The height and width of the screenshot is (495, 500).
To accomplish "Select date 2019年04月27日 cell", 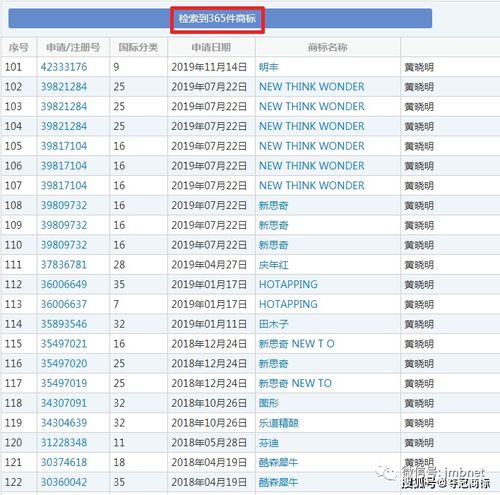I will (x=209, y=265).
